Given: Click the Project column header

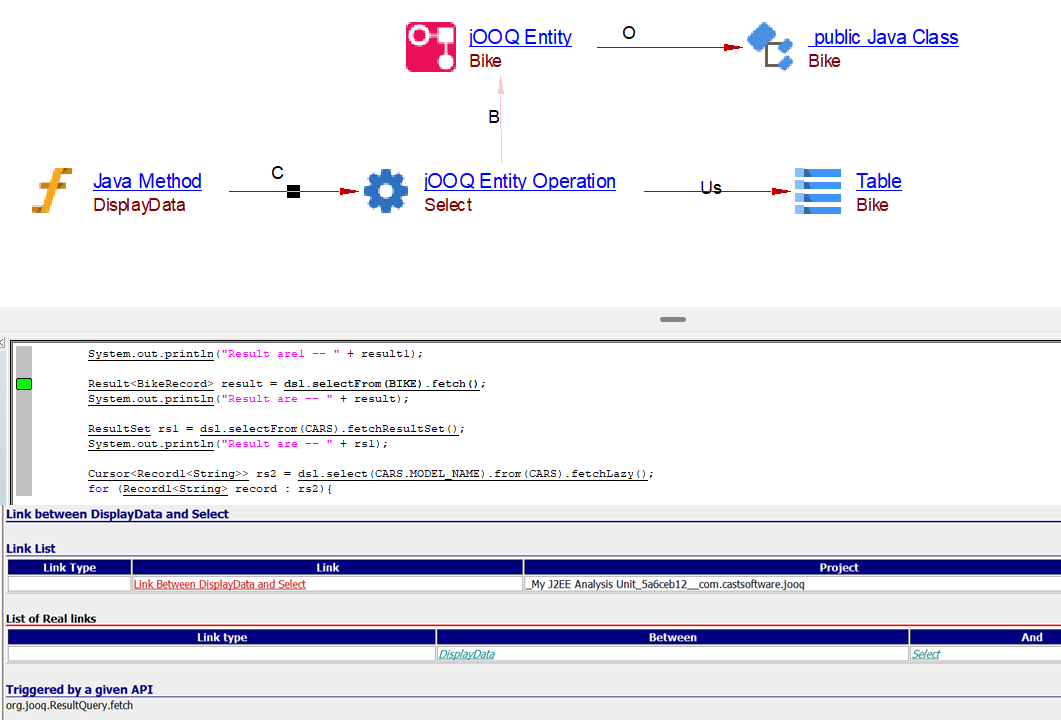Looking at the screenshot, I should click(x=838, y=567).
